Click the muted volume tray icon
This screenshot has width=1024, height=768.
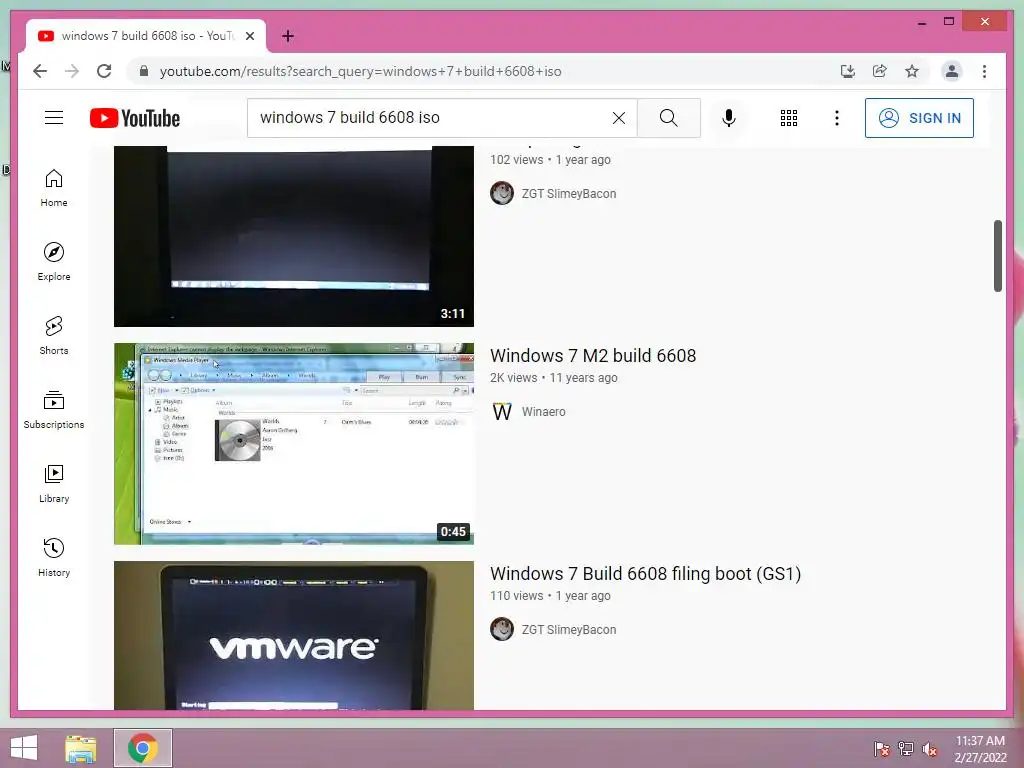930,748
